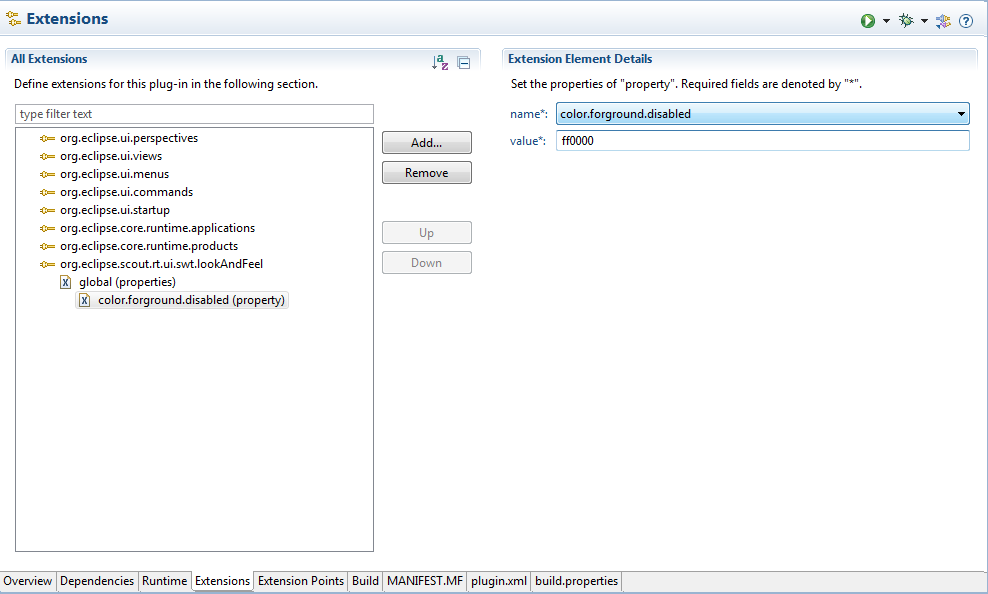Select org.eclipse.ui.perspectives in the tree
Viewport: 988px width, 594px height.
point(129,138)
